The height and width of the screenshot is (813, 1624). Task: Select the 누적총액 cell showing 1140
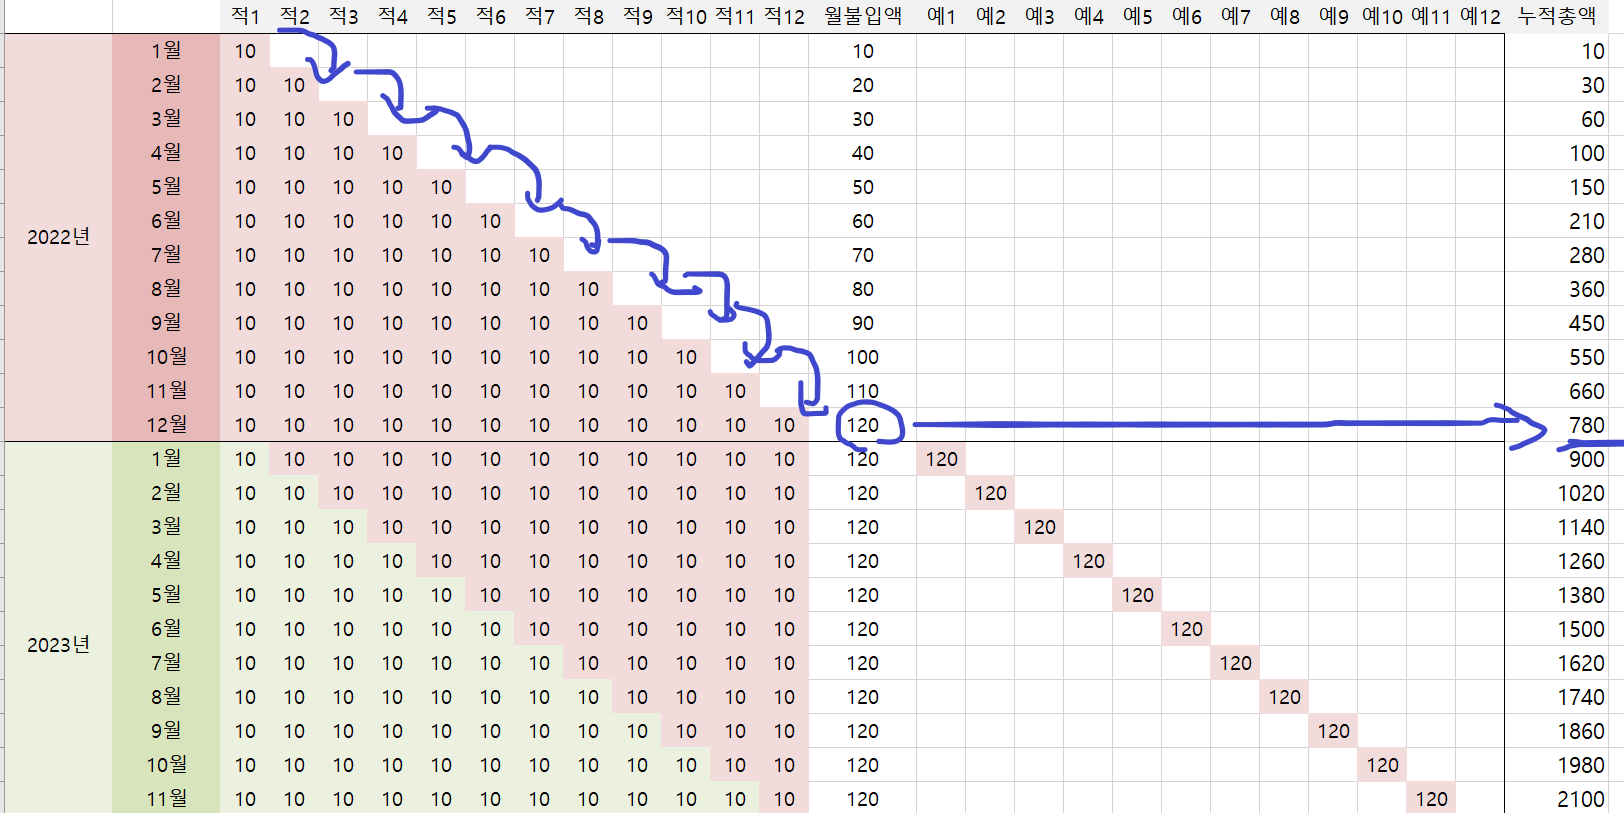coord(1557,527)
